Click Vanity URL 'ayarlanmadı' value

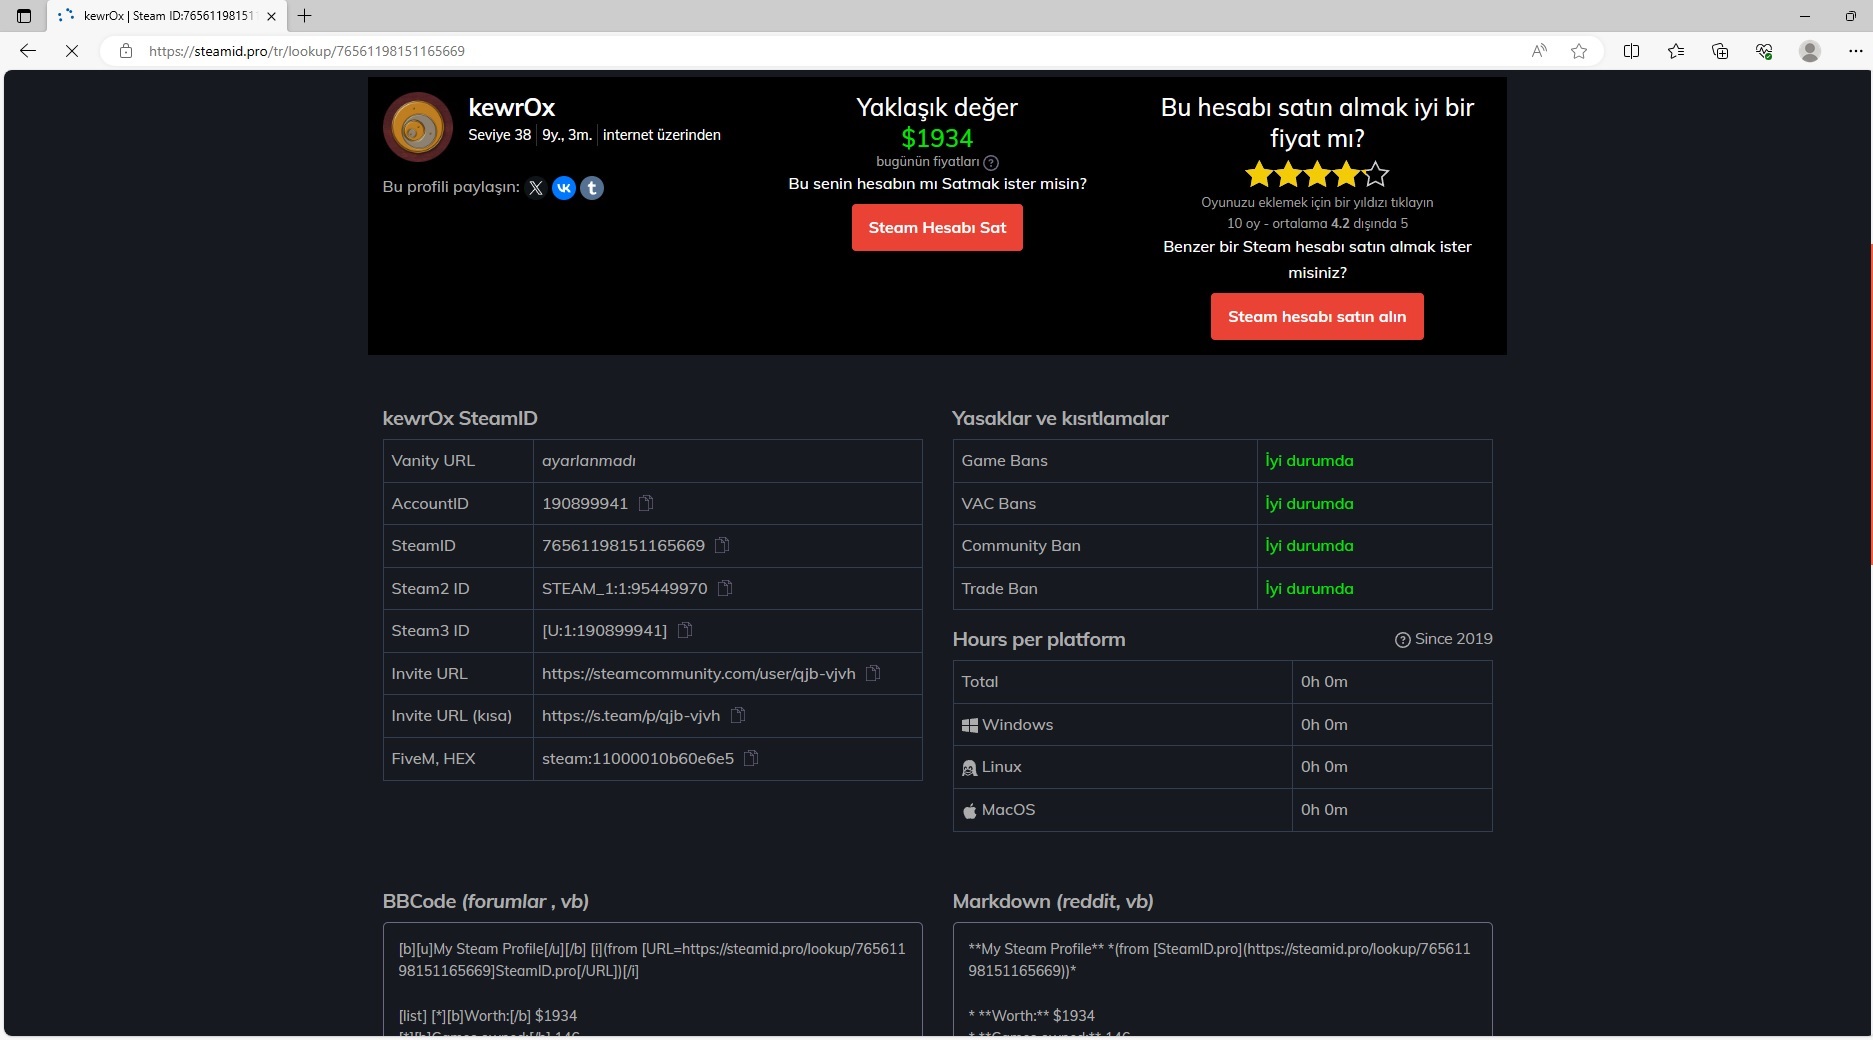coord(588,460)
